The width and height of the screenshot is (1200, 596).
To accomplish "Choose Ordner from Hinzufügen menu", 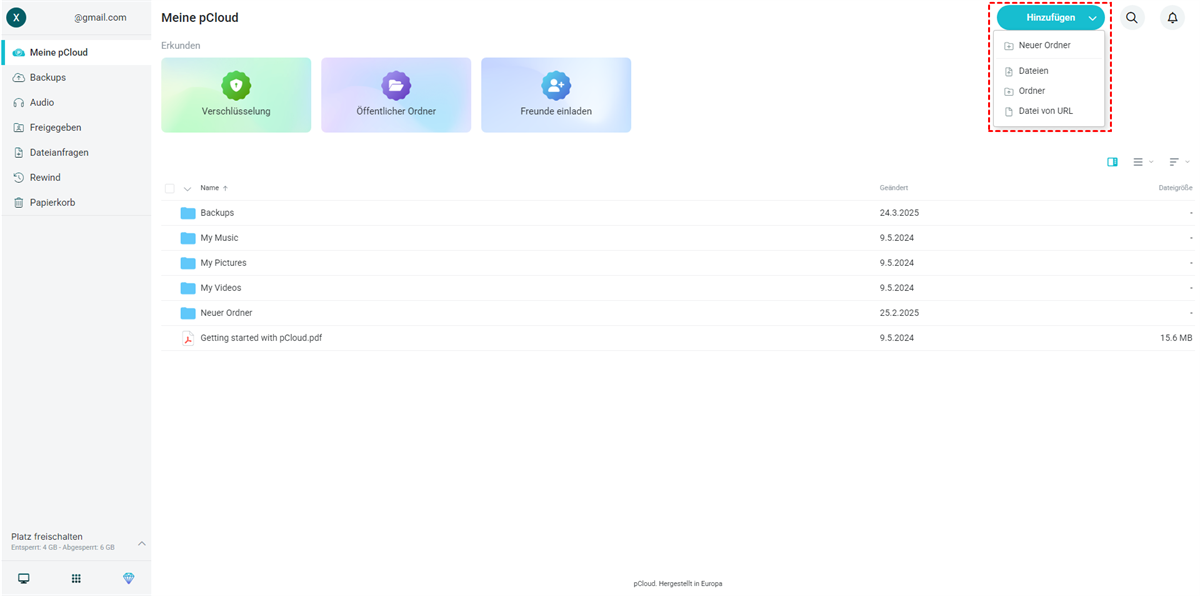I will 1049,91.
